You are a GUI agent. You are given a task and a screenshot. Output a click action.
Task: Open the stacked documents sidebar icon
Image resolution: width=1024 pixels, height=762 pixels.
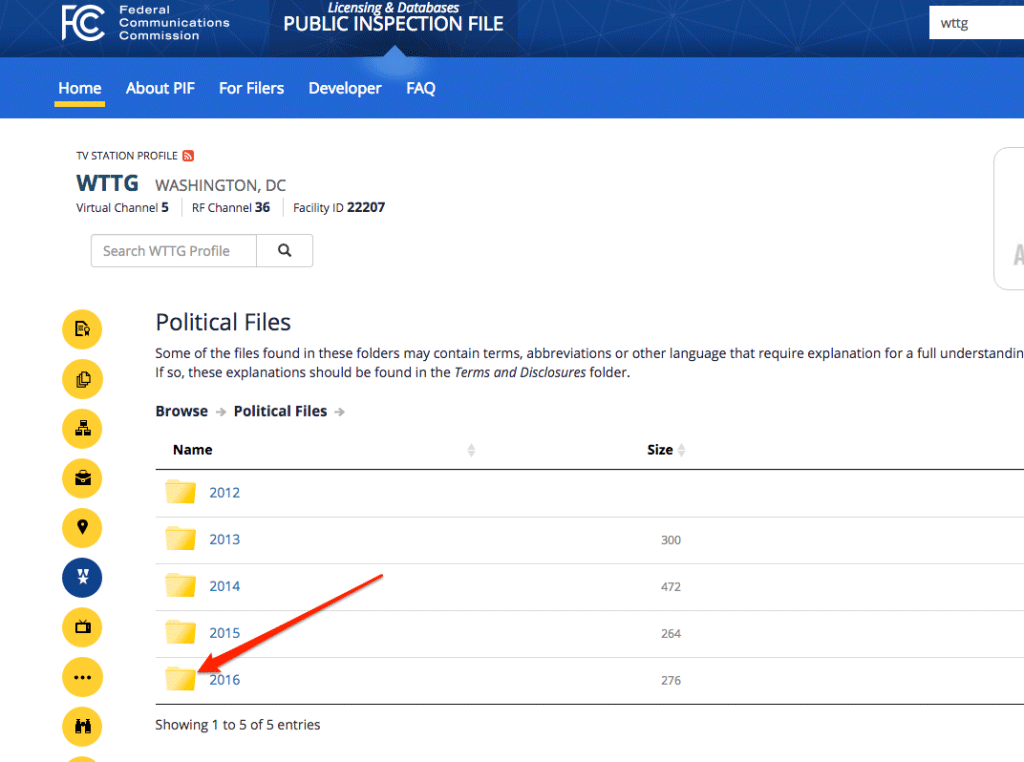[x=82, y=379]
